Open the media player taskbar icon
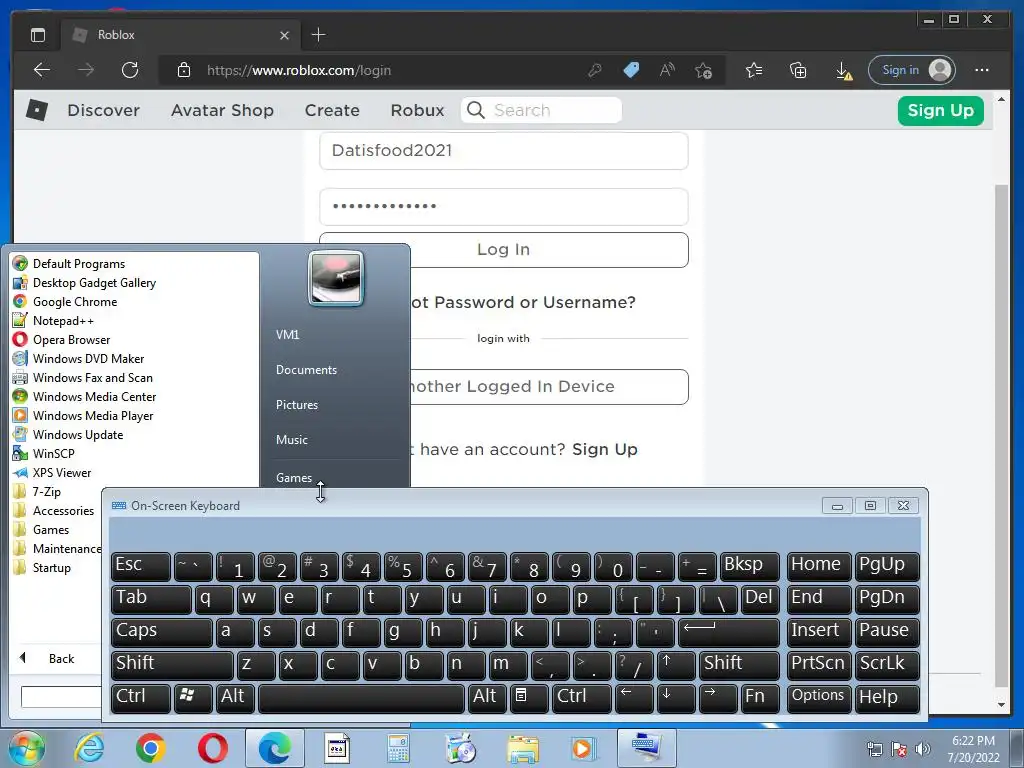 (583, 748)
